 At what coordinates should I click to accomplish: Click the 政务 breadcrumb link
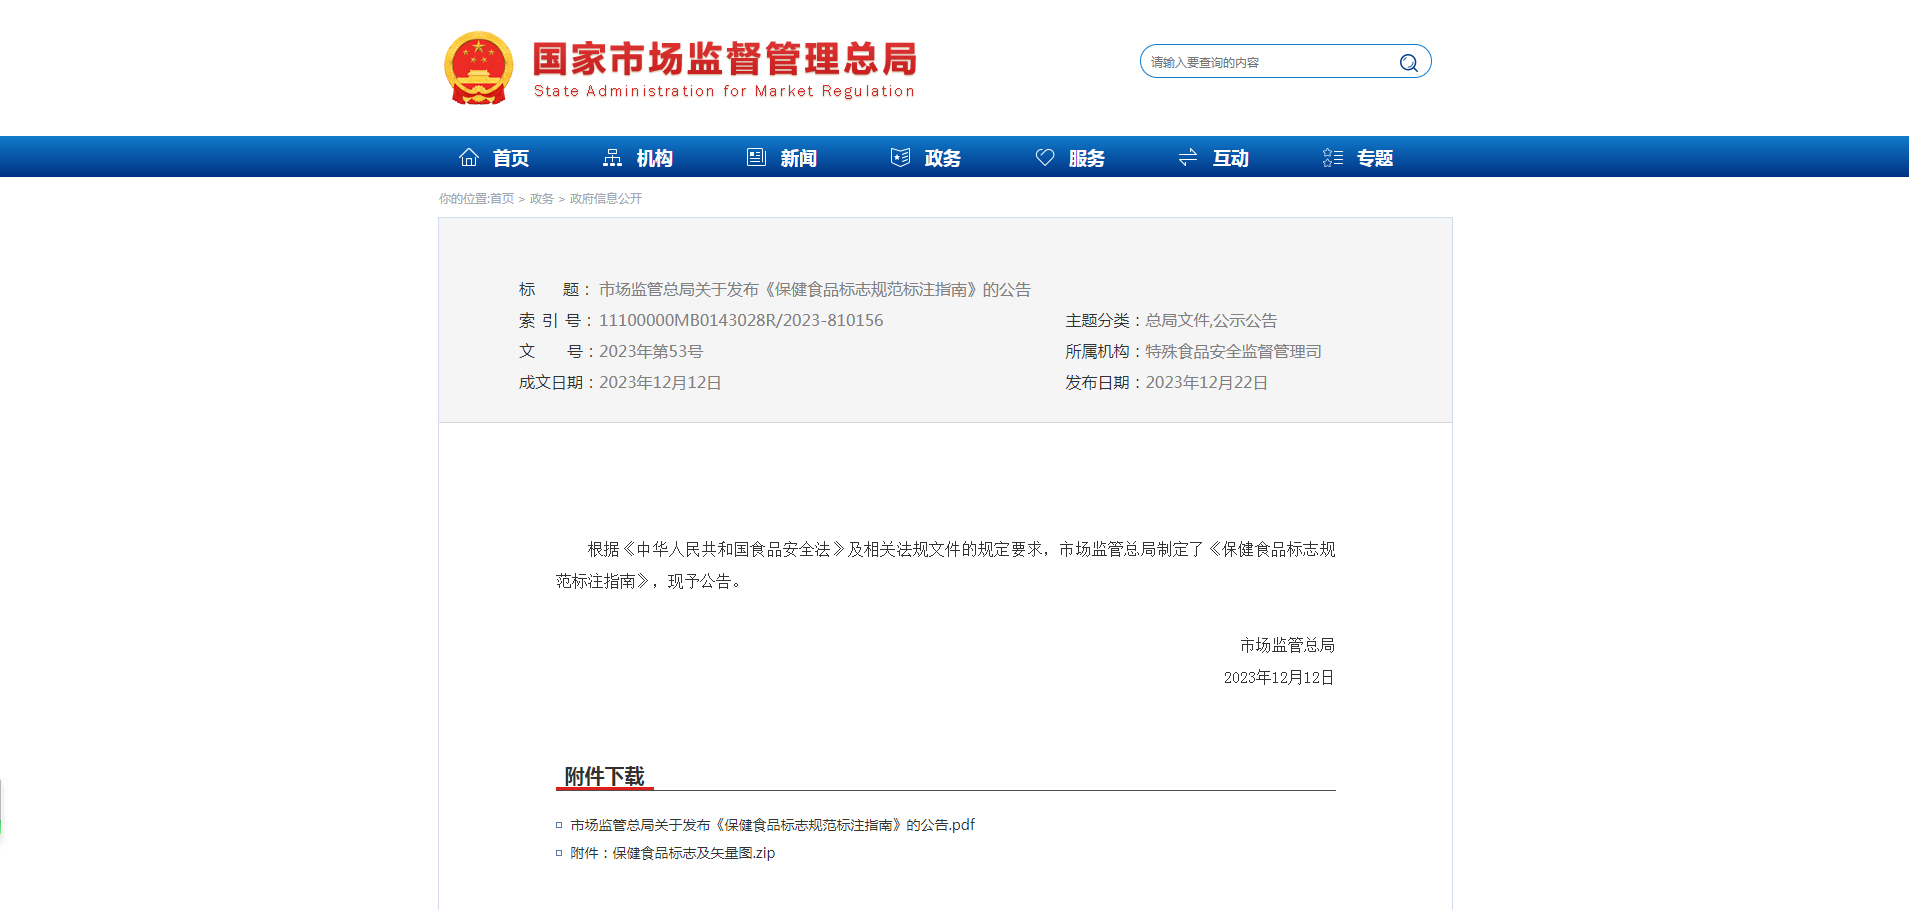[x=541, y=198]
